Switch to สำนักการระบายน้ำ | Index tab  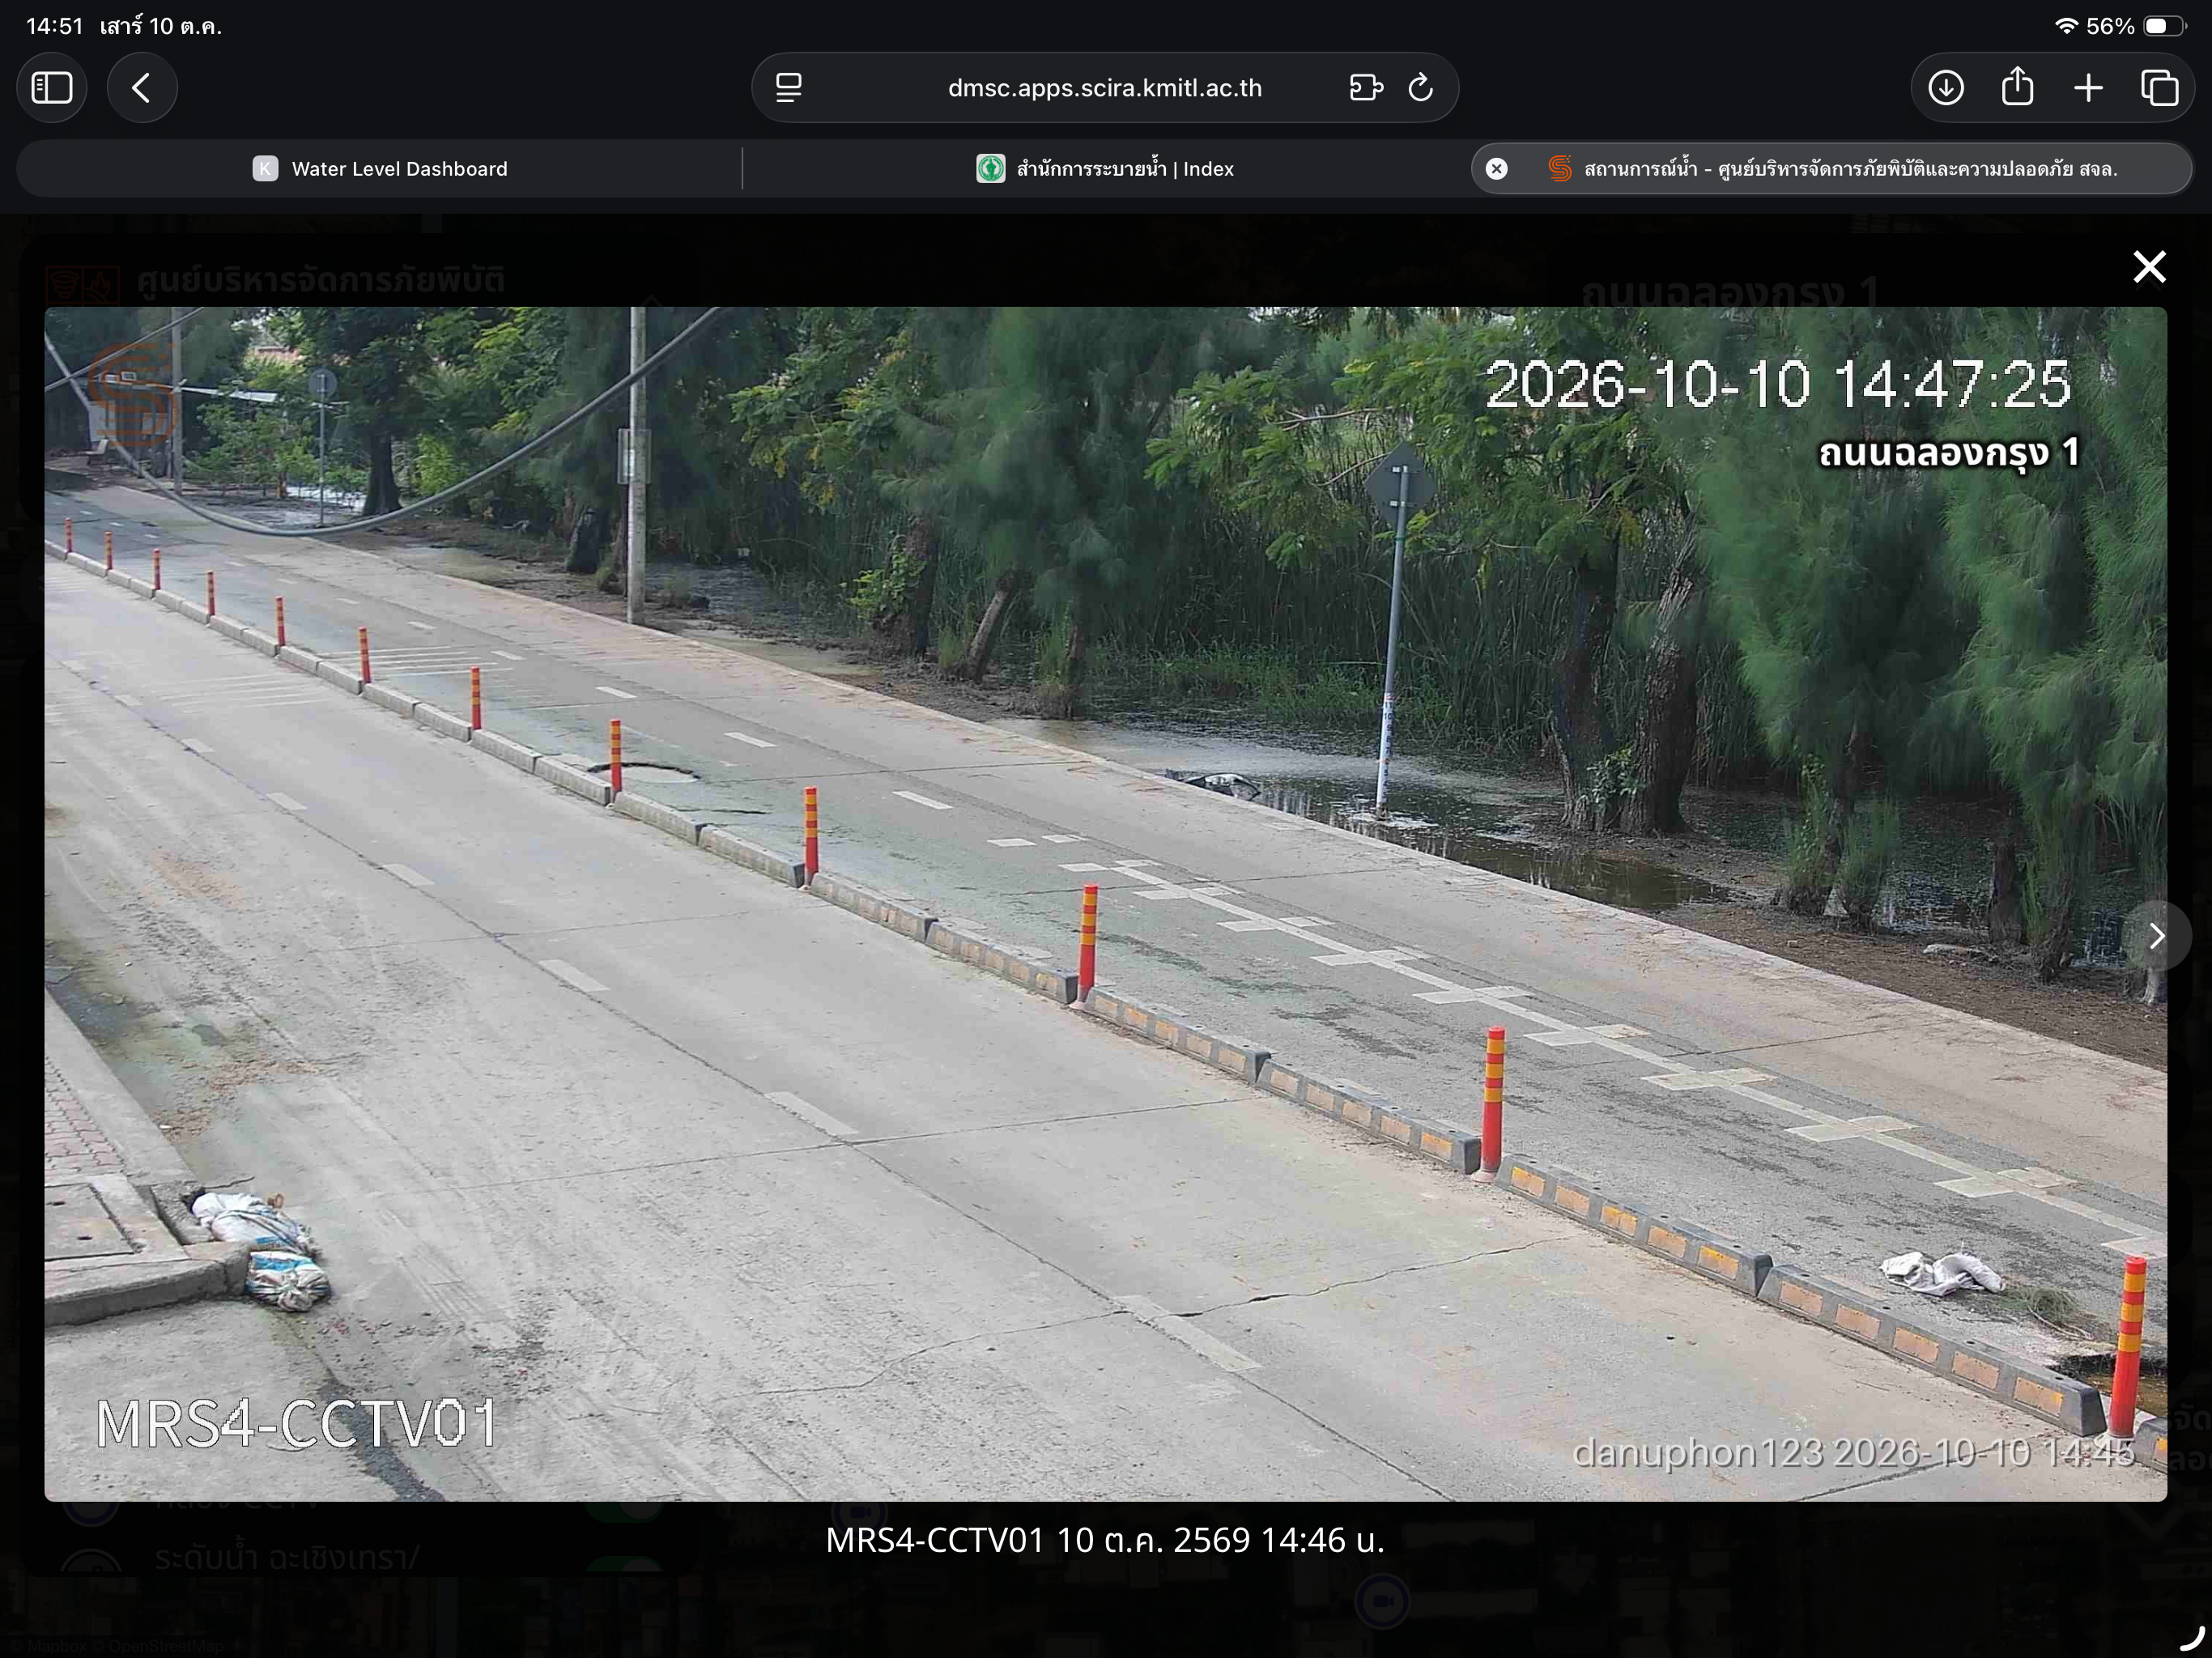1105,169
